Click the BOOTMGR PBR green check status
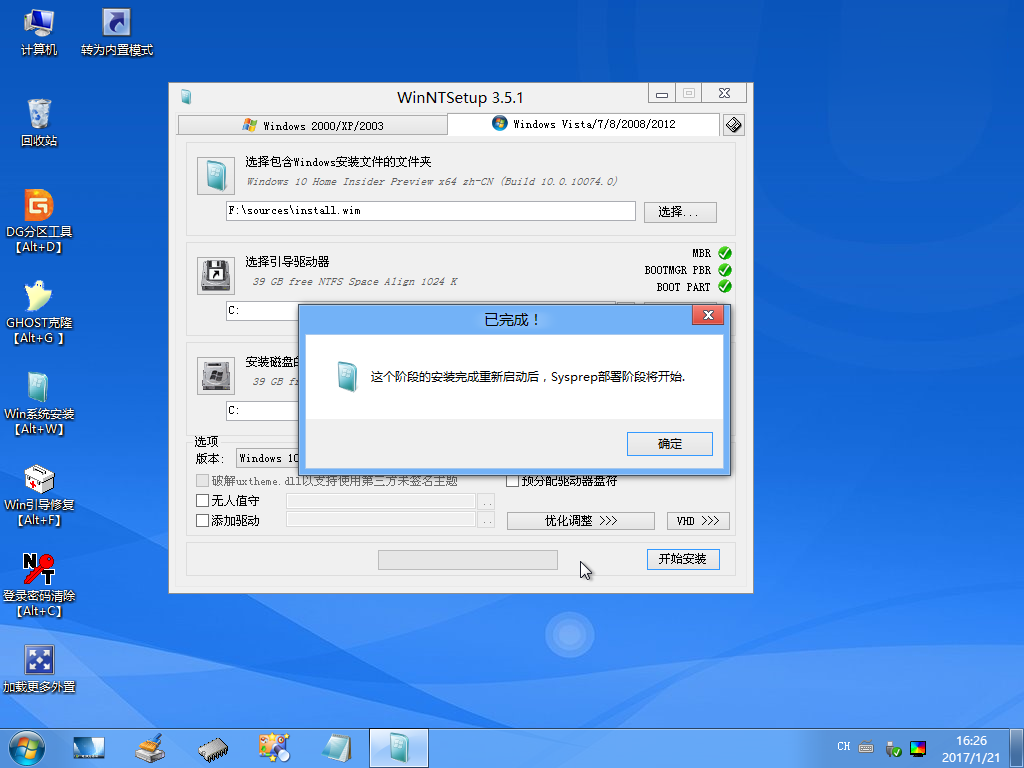 (x=725, y=270)
